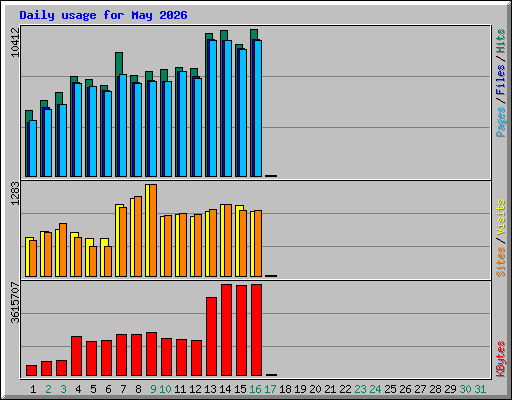Click the blue "Files" legend label
Viewport: 512px width, 400px height.
pyautogui.click(x=500, y=79)
